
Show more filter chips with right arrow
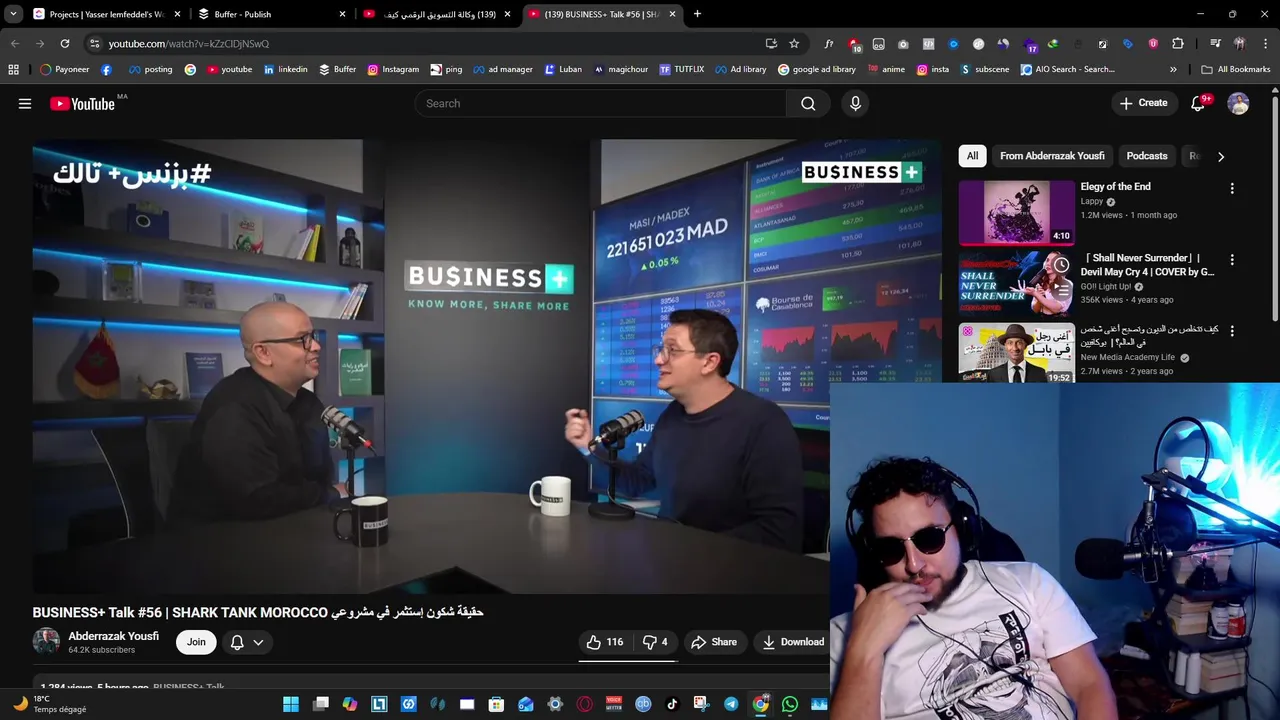(1220, 157)
